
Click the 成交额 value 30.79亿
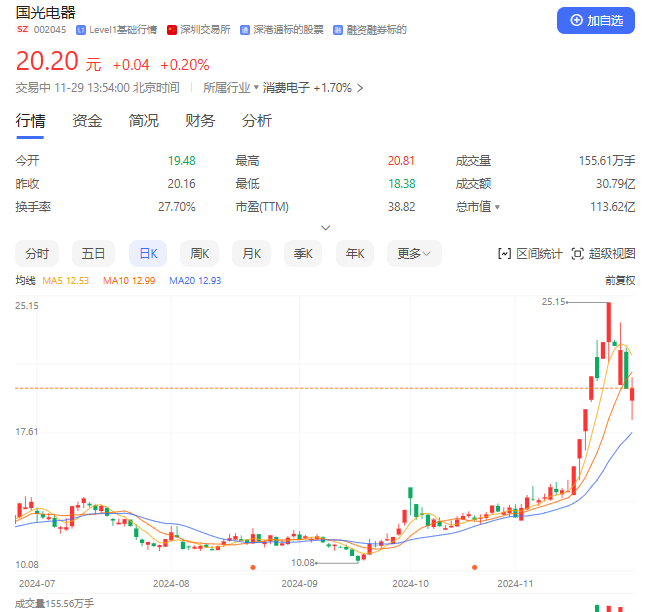click(615, 183)
